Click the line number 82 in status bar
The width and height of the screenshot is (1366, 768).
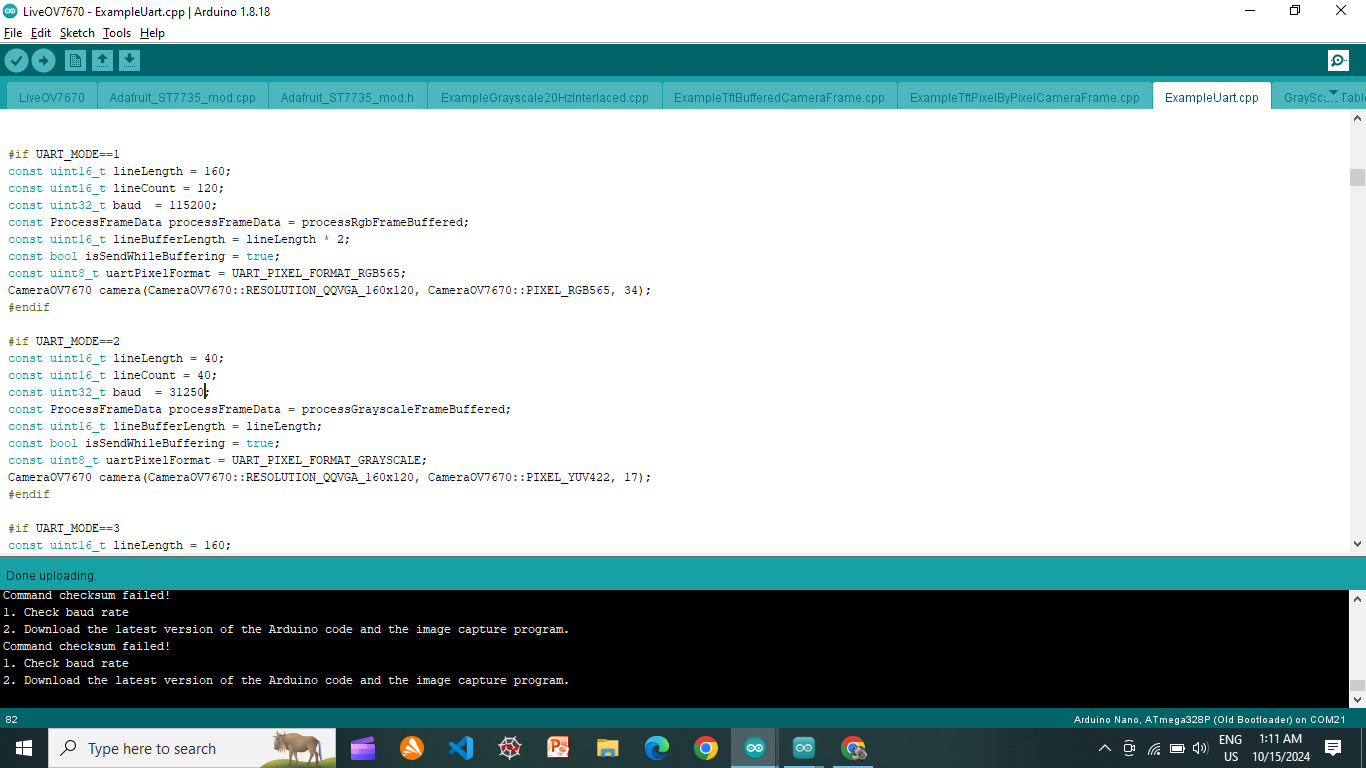point(12,719)
